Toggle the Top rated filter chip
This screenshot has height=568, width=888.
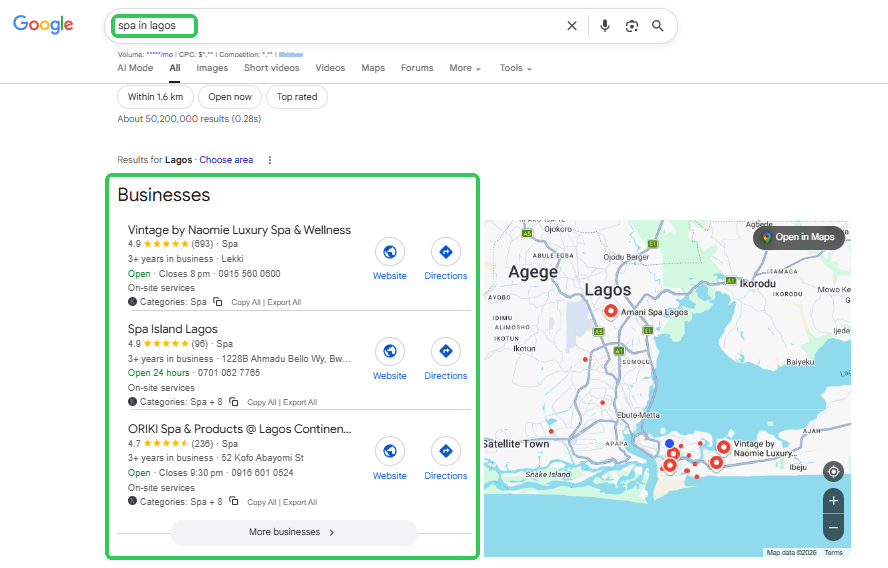coord(297,97)
